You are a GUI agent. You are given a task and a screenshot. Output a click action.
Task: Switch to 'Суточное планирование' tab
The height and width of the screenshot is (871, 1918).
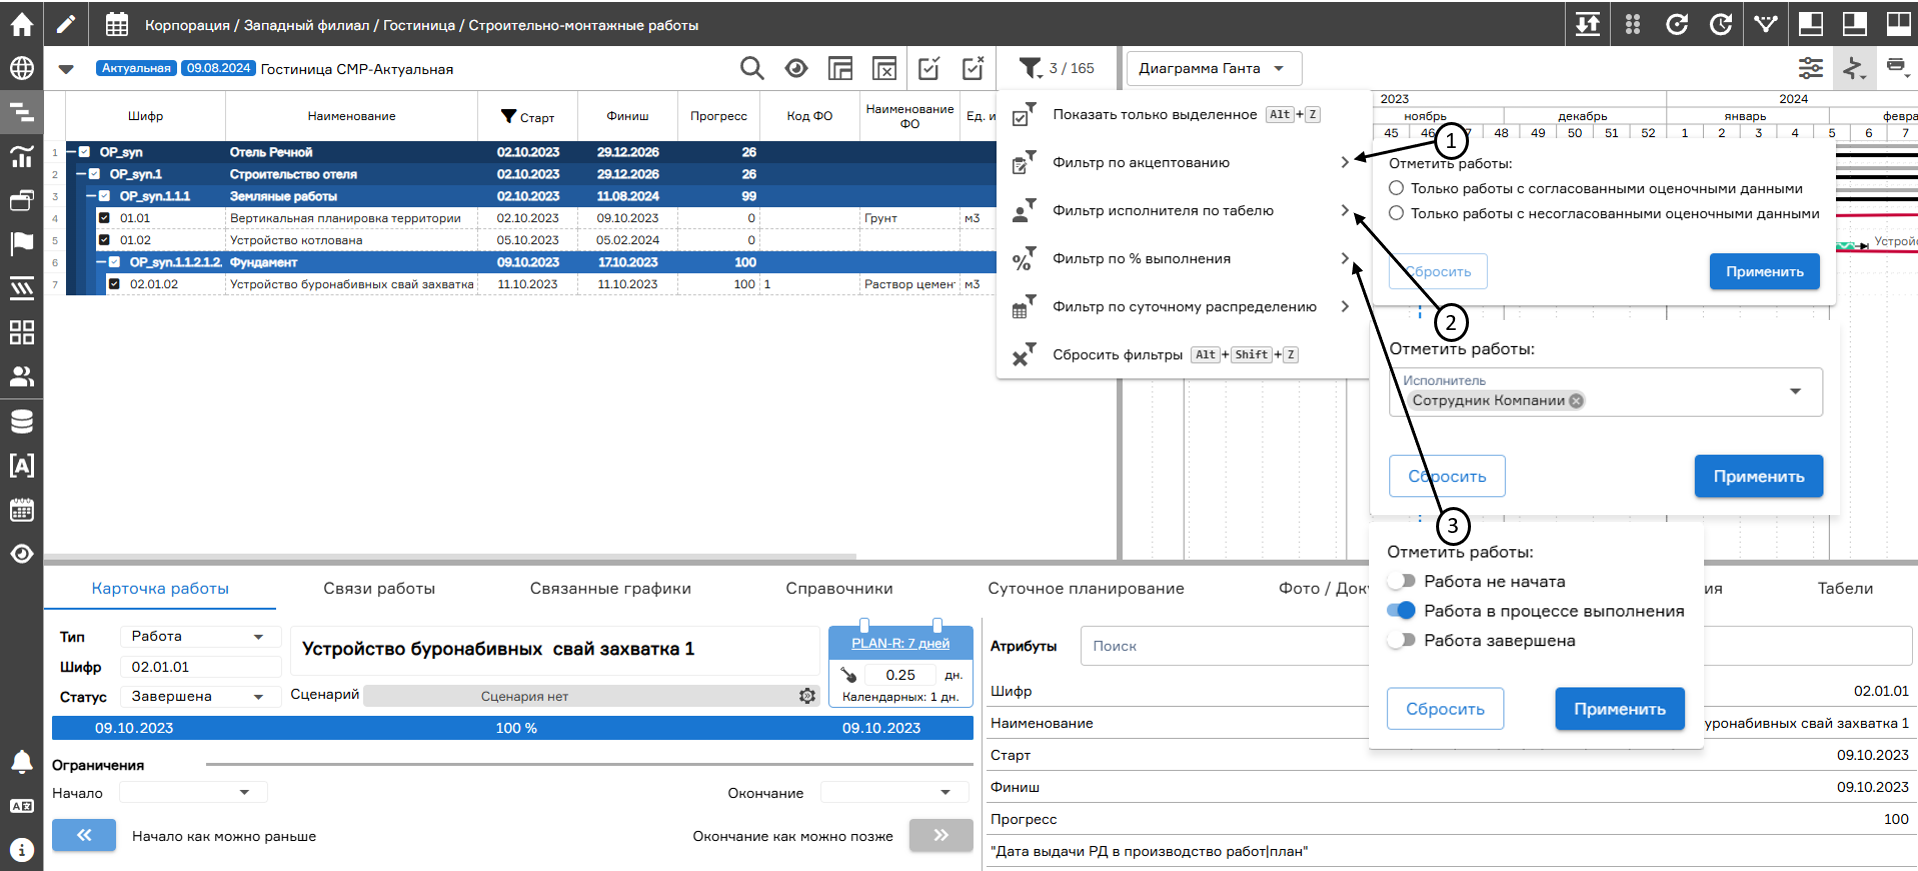[1086, 588]
